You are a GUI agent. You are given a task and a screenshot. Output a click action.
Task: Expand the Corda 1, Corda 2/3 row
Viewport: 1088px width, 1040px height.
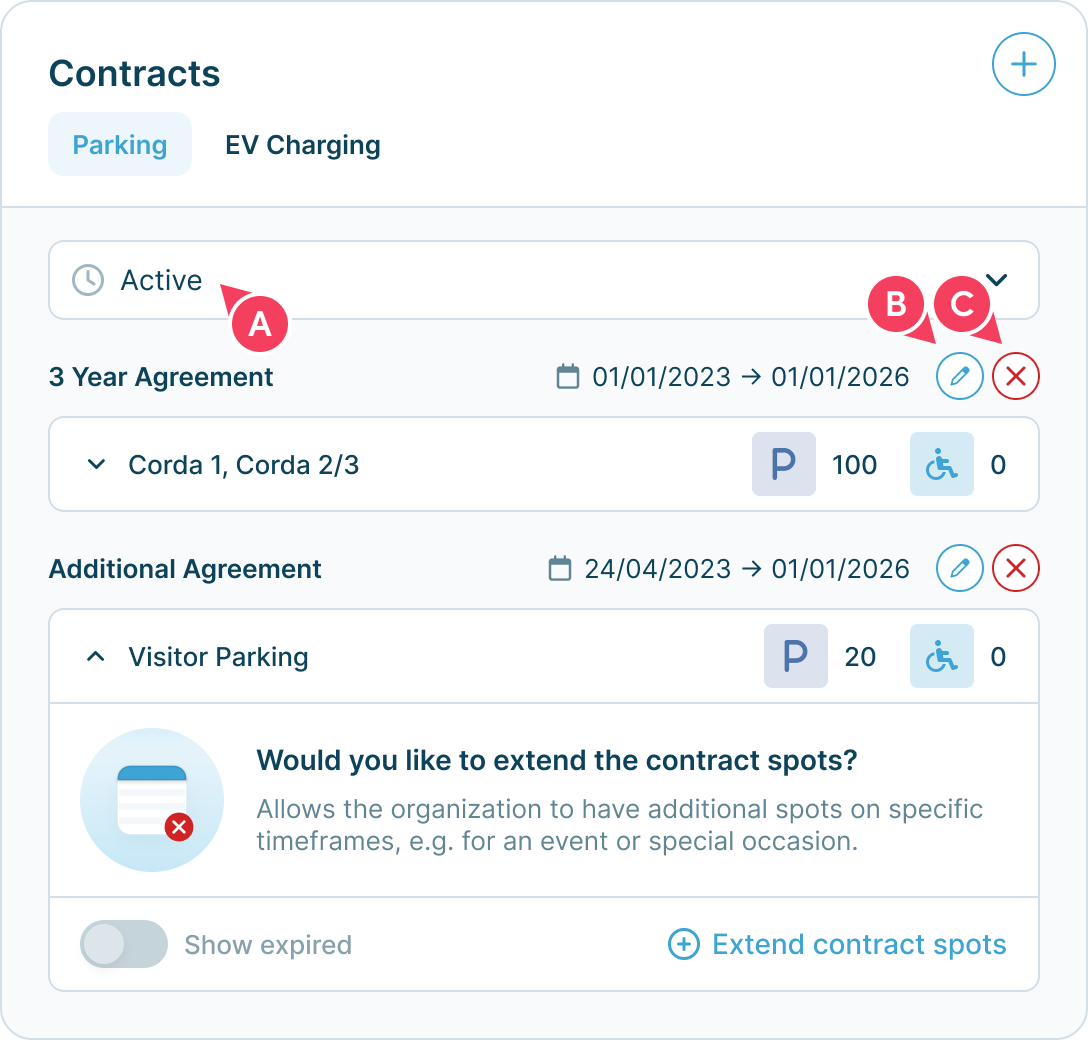click(96, 464)
